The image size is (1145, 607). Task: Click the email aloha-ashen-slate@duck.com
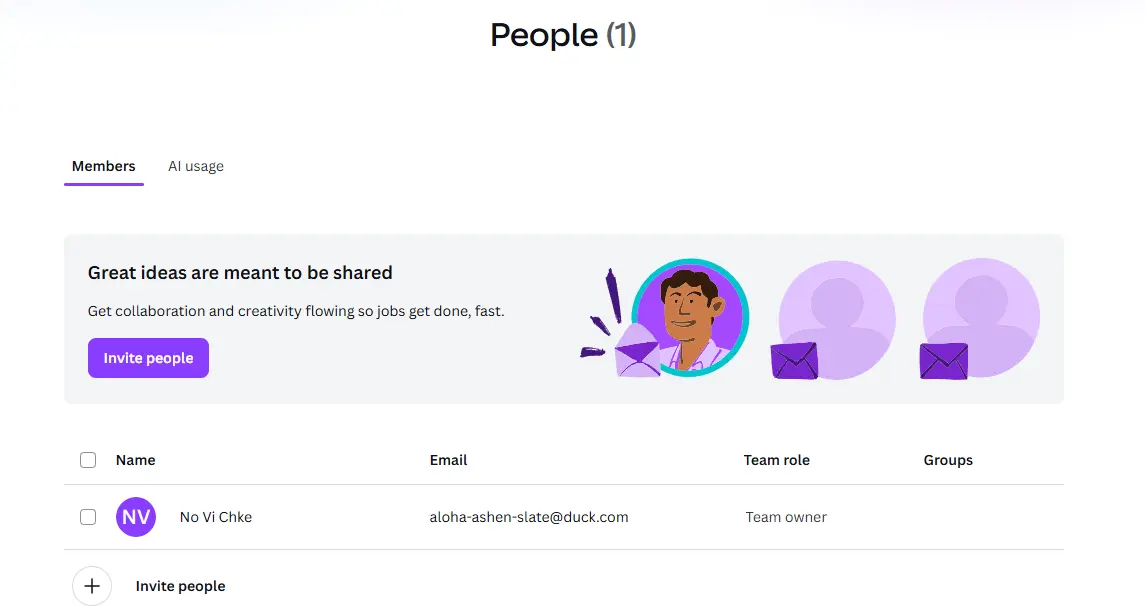pos(529,517)
